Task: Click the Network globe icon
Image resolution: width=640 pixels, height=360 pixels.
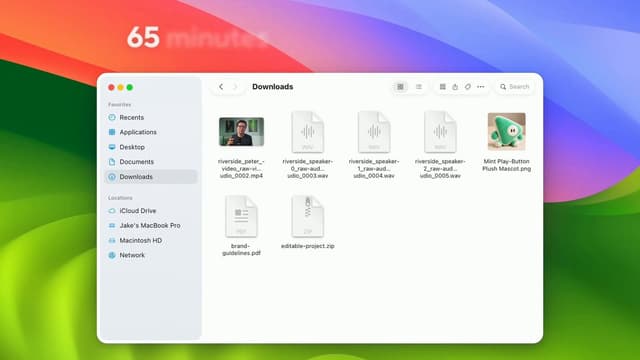Action: [112, 255]
